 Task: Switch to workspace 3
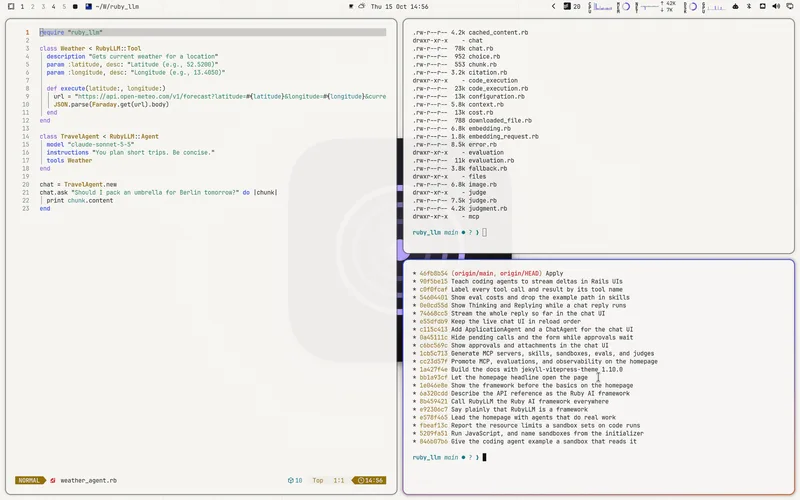pyautogui.click(x=43, y=7)
